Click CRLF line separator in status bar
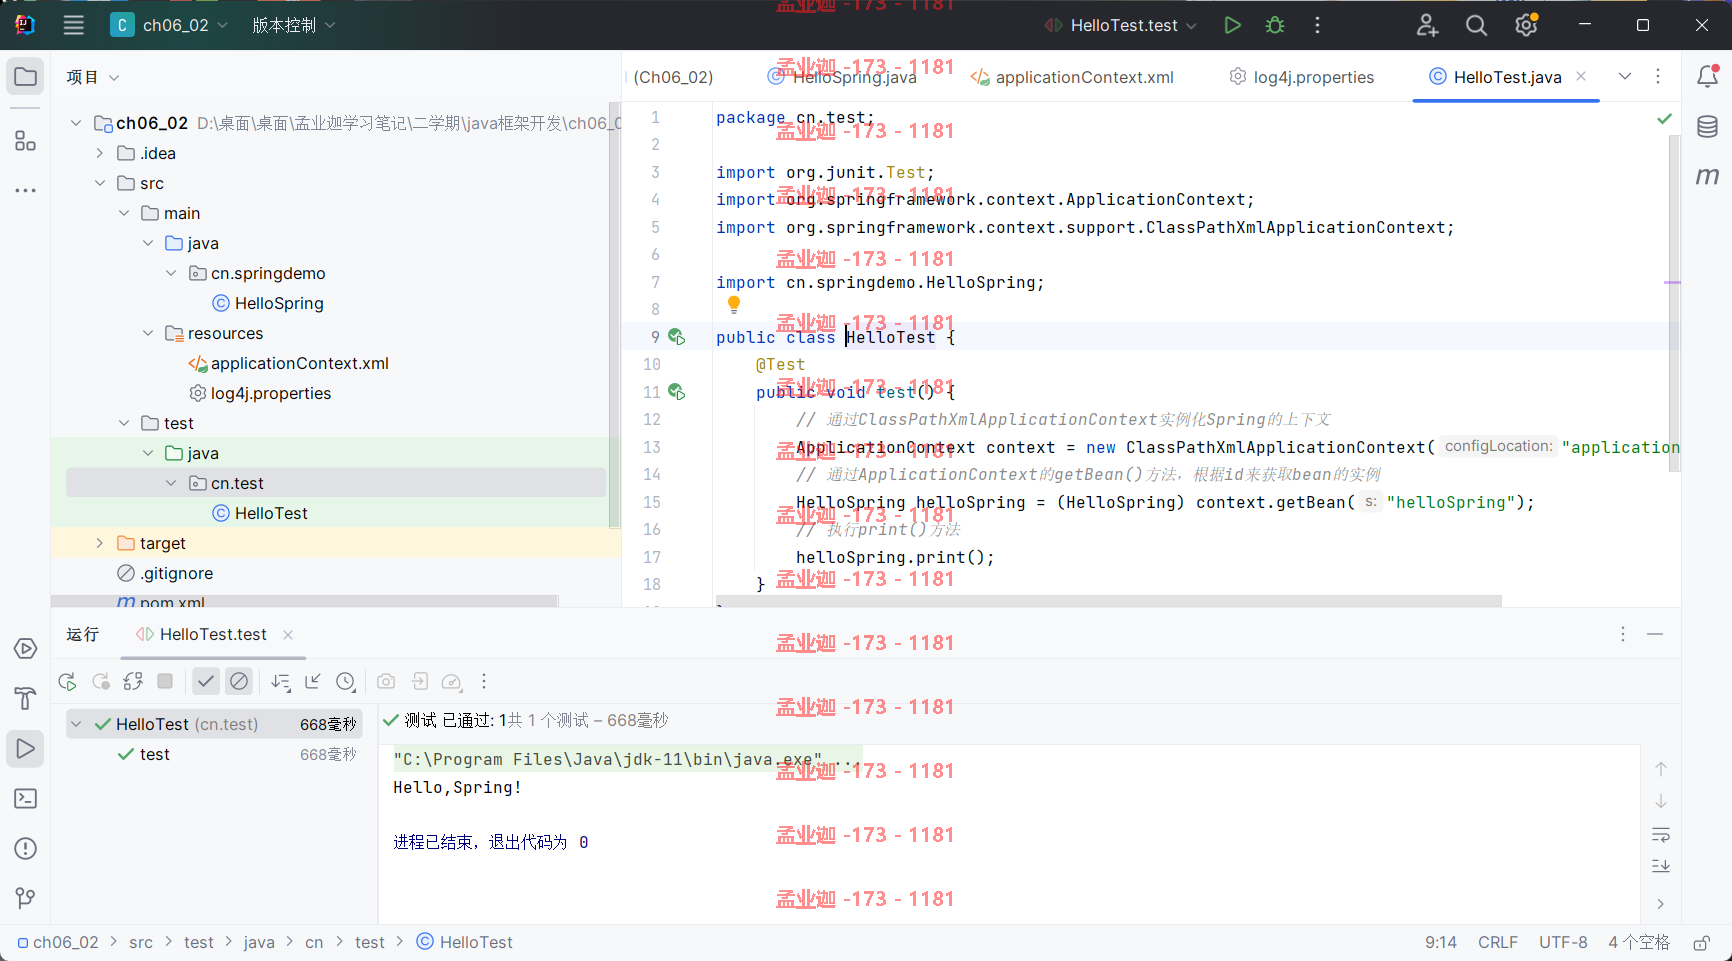 [x=1498, y=942]
